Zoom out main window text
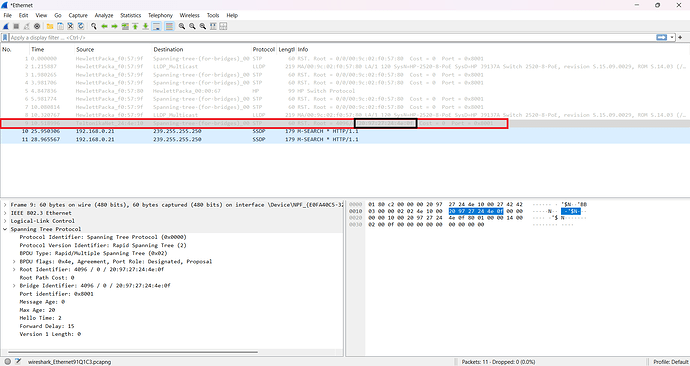 point(192,26)
